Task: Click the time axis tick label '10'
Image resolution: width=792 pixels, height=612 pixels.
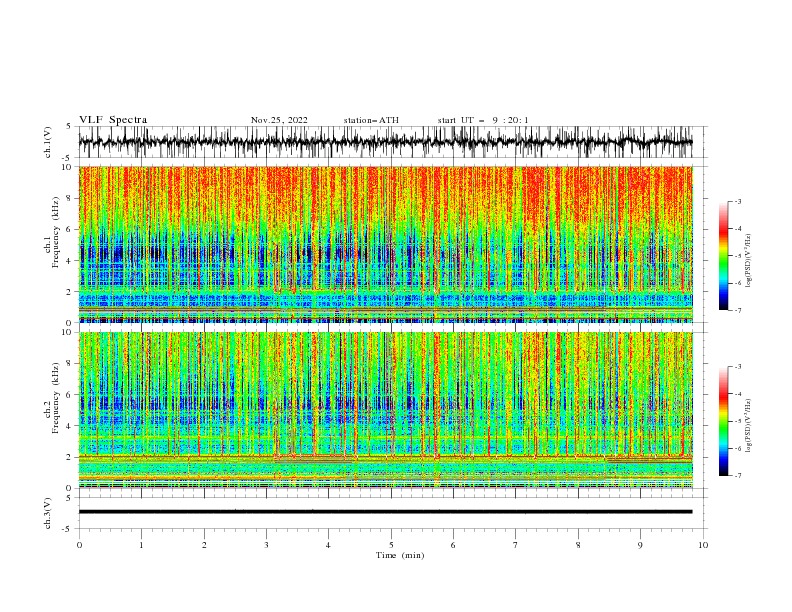Action: (703, 545)
